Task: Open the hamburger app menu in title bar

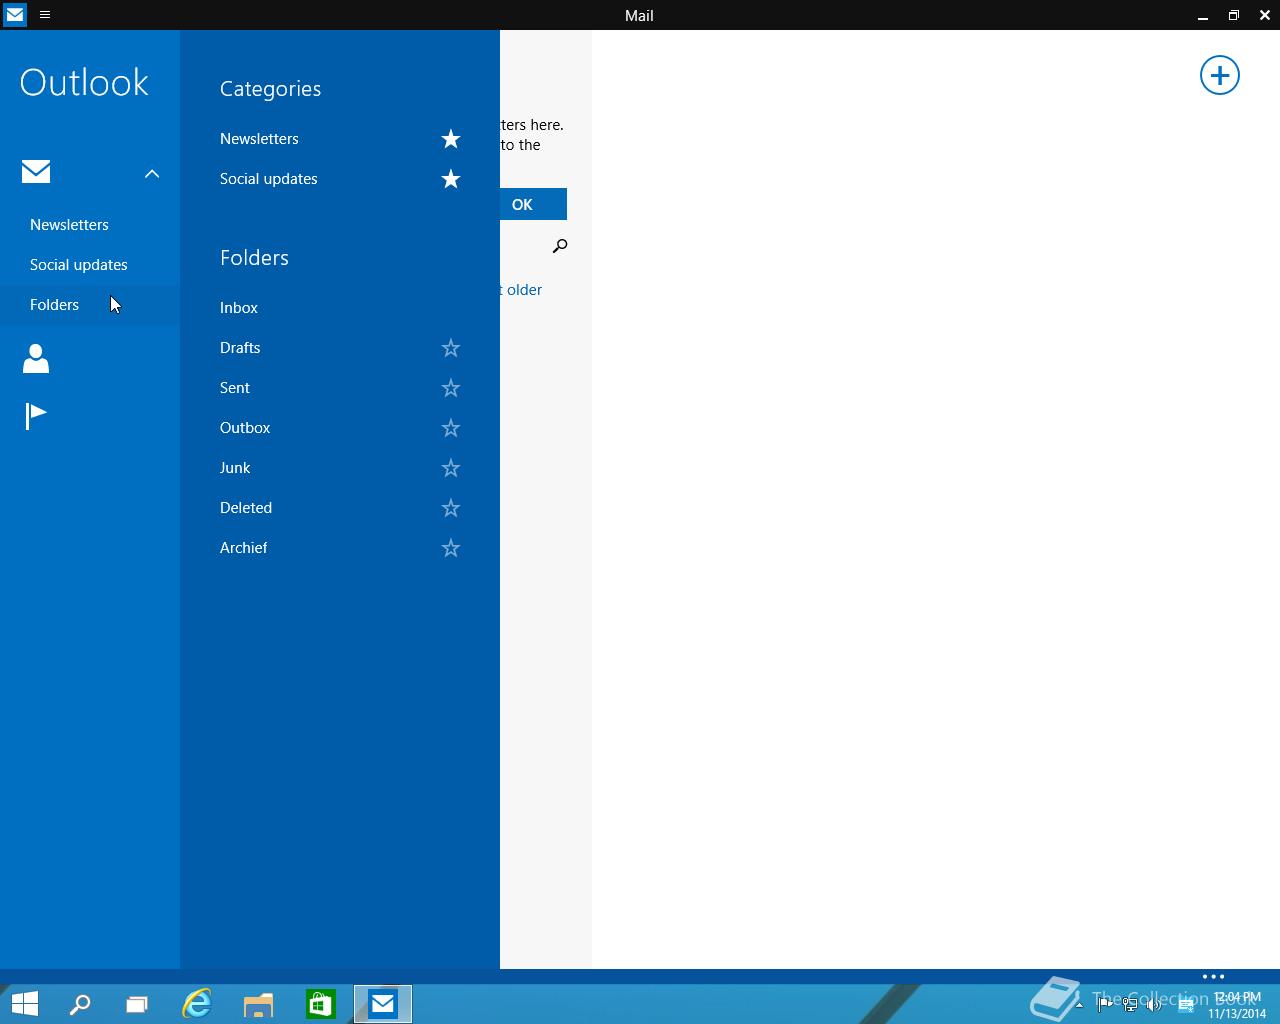Action: point(45,15)
